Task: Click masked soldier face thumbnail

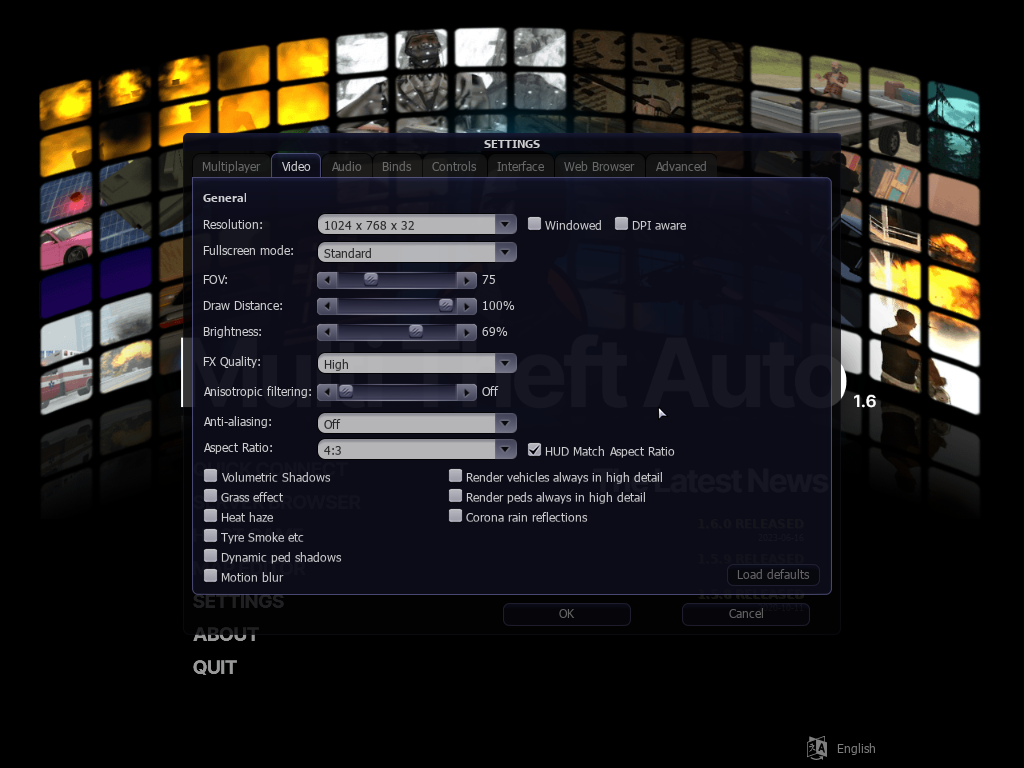Action: click(x=421, y=48)
